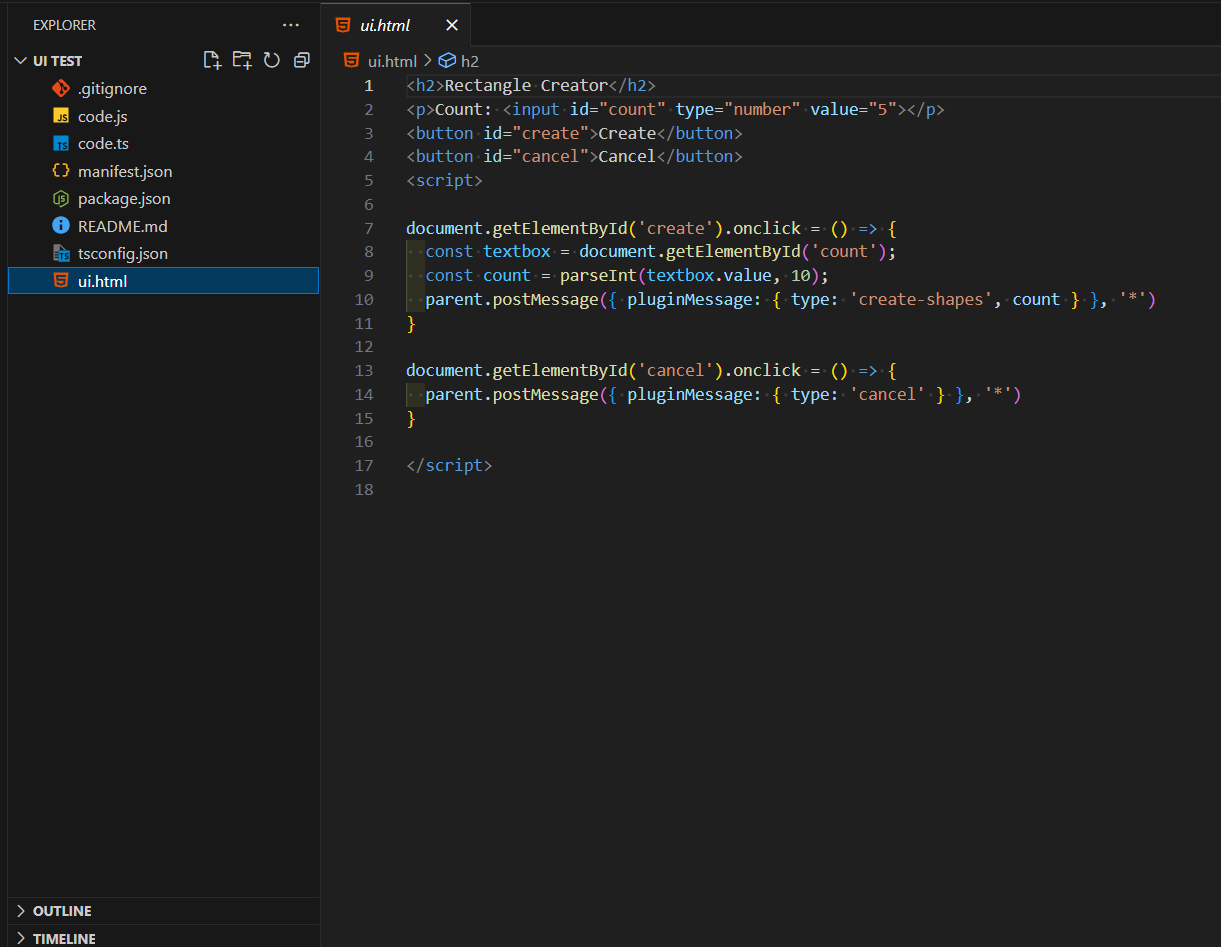Expand the Outline panel
Screen dimensions: 1221x947
tap(61, 911)
